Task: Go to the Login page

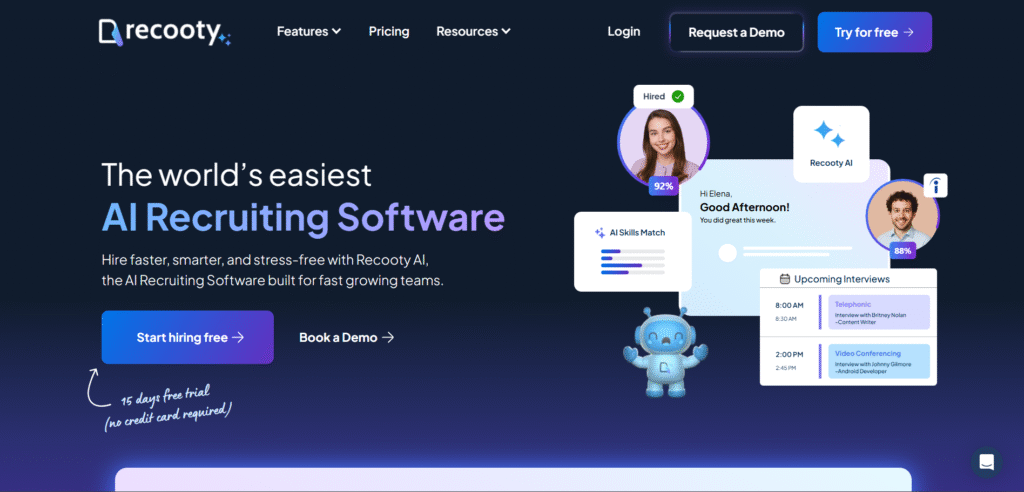Action: click(624, 32)
